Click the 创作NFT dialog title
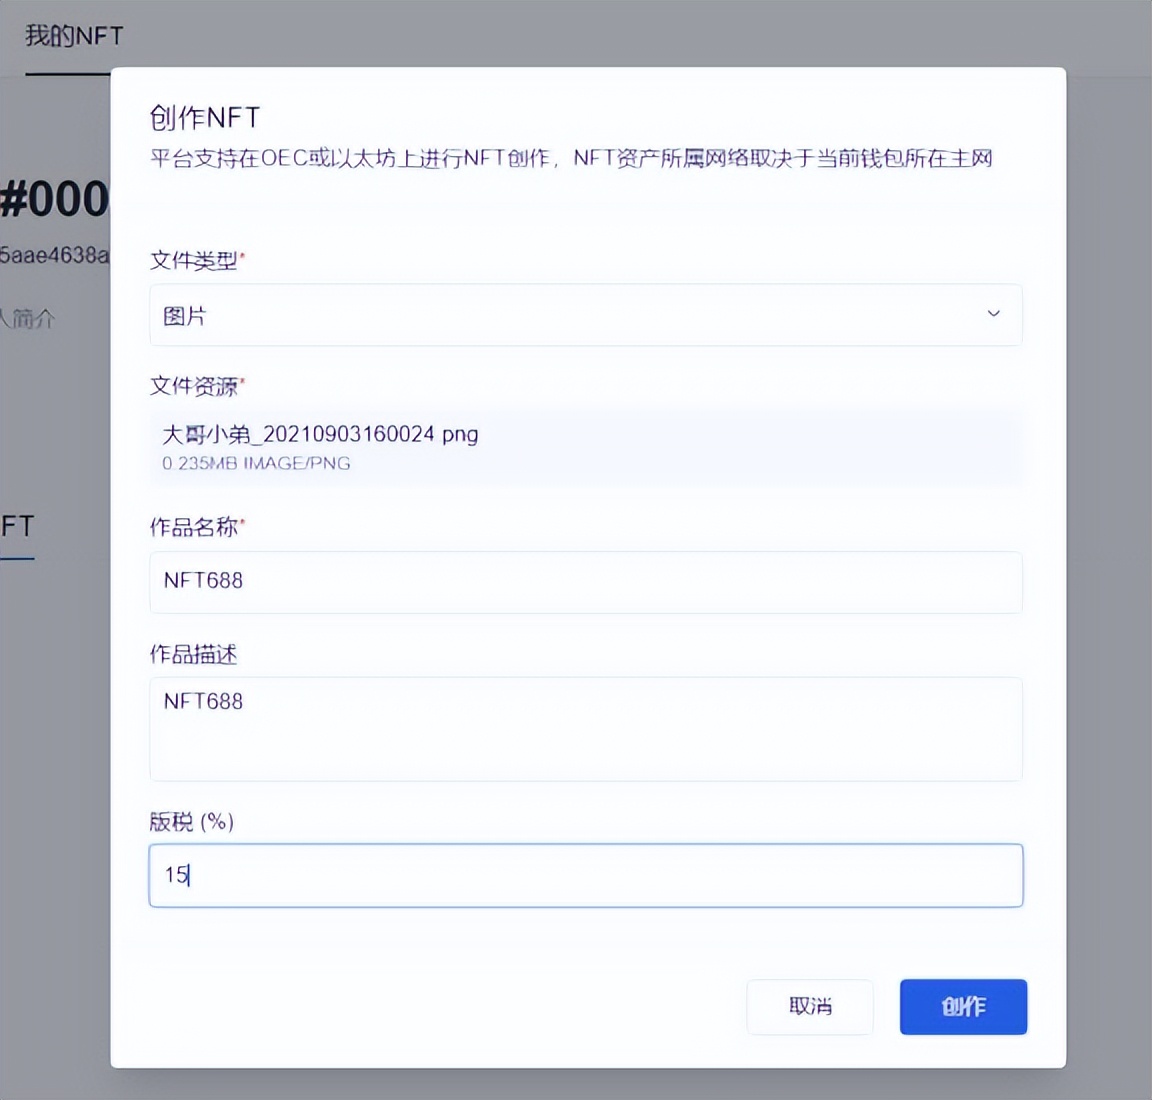Image resolution: width=1152 pixels, height=1100 pixels. point(204,118)
